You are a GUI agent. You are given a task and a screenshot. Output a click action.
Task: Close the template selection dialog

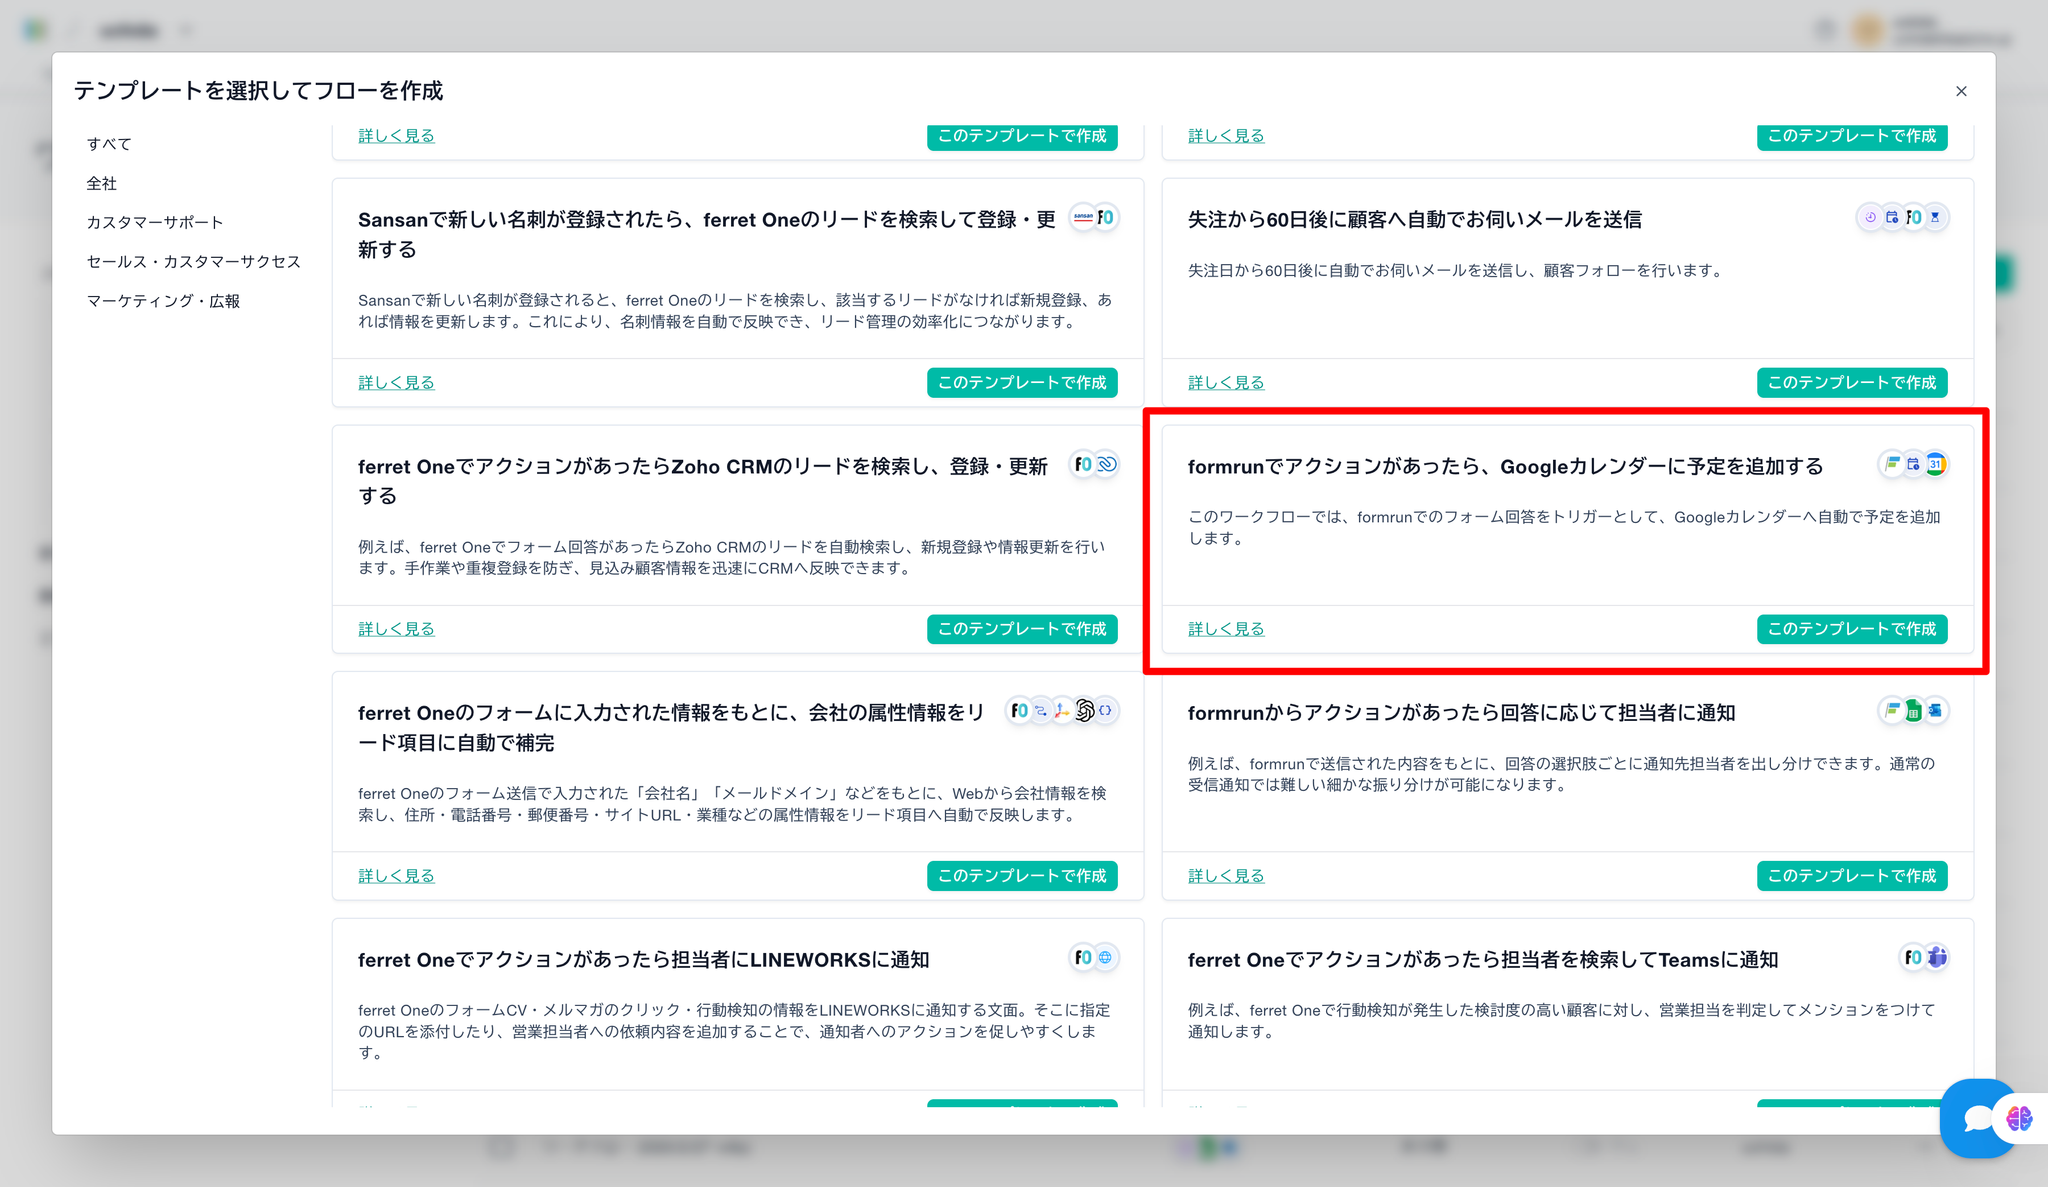(1961, 91)
